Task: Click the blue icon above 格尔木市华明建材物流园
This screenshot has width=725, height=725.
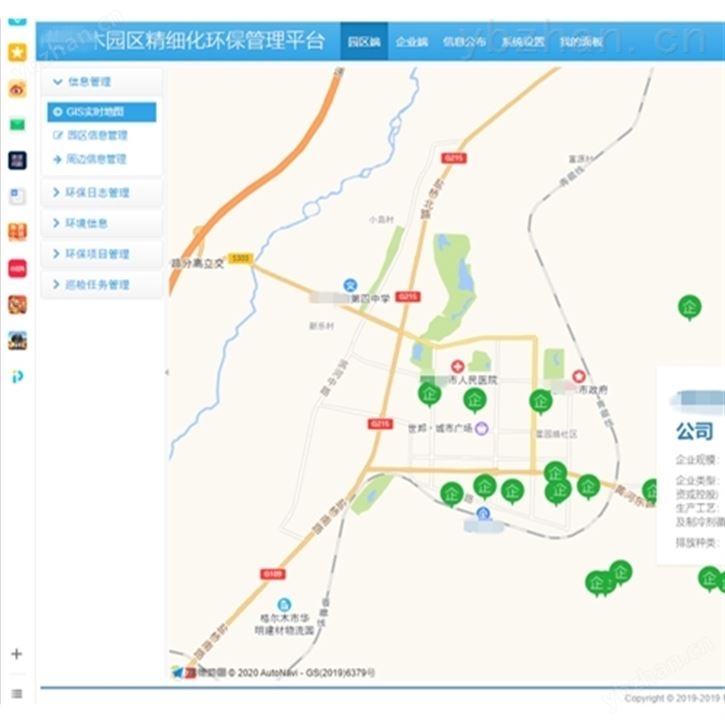Action: tap(284, 604)
